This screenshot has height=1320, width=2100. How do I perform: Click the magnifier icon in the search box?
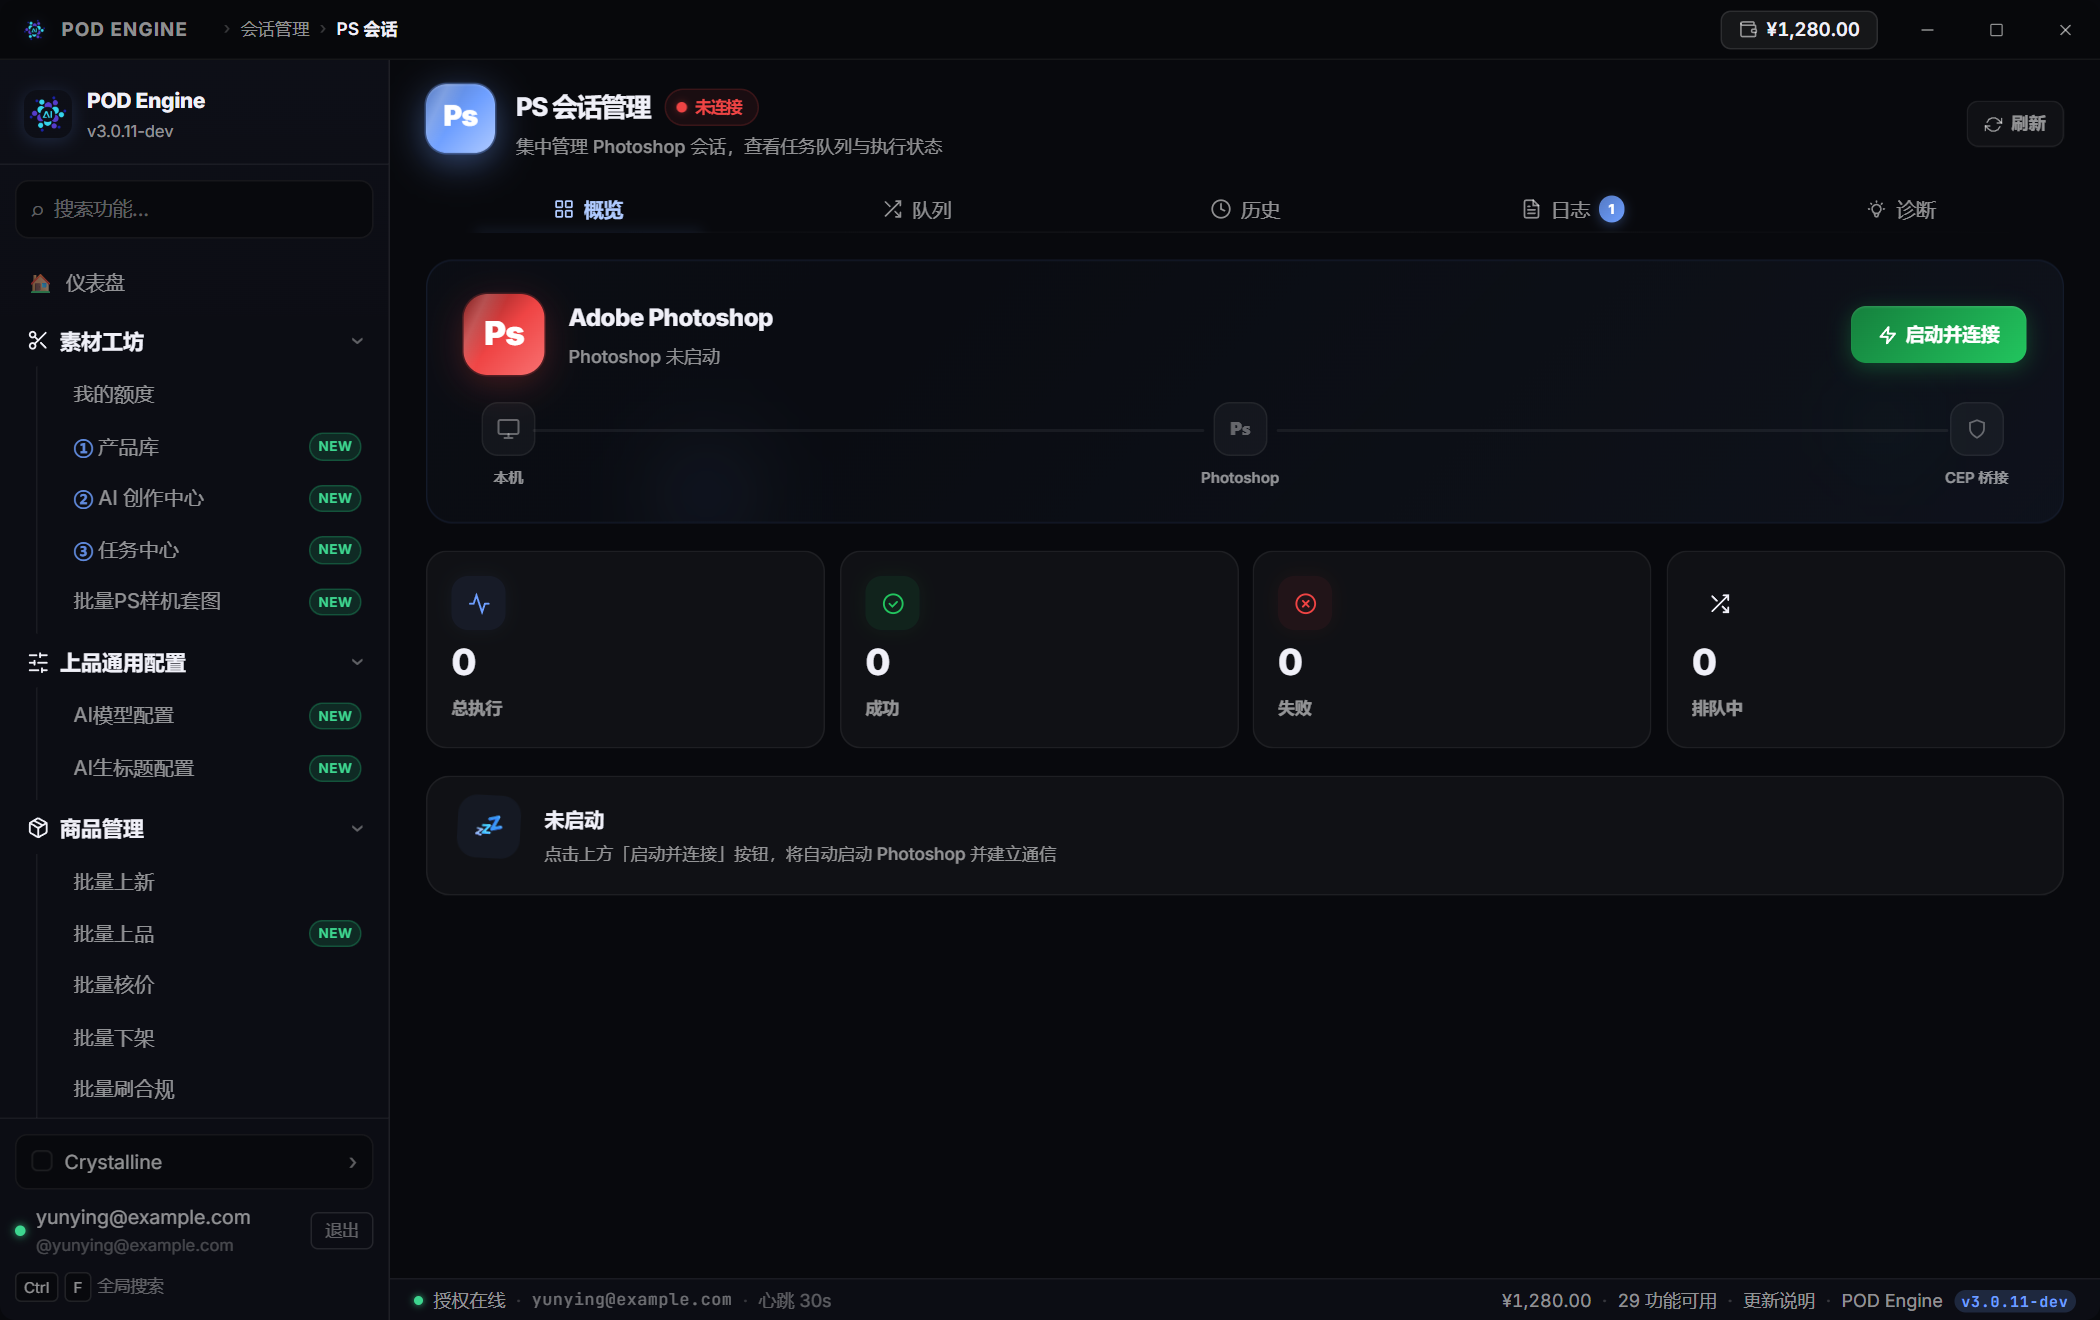click(x=37, y=210)
